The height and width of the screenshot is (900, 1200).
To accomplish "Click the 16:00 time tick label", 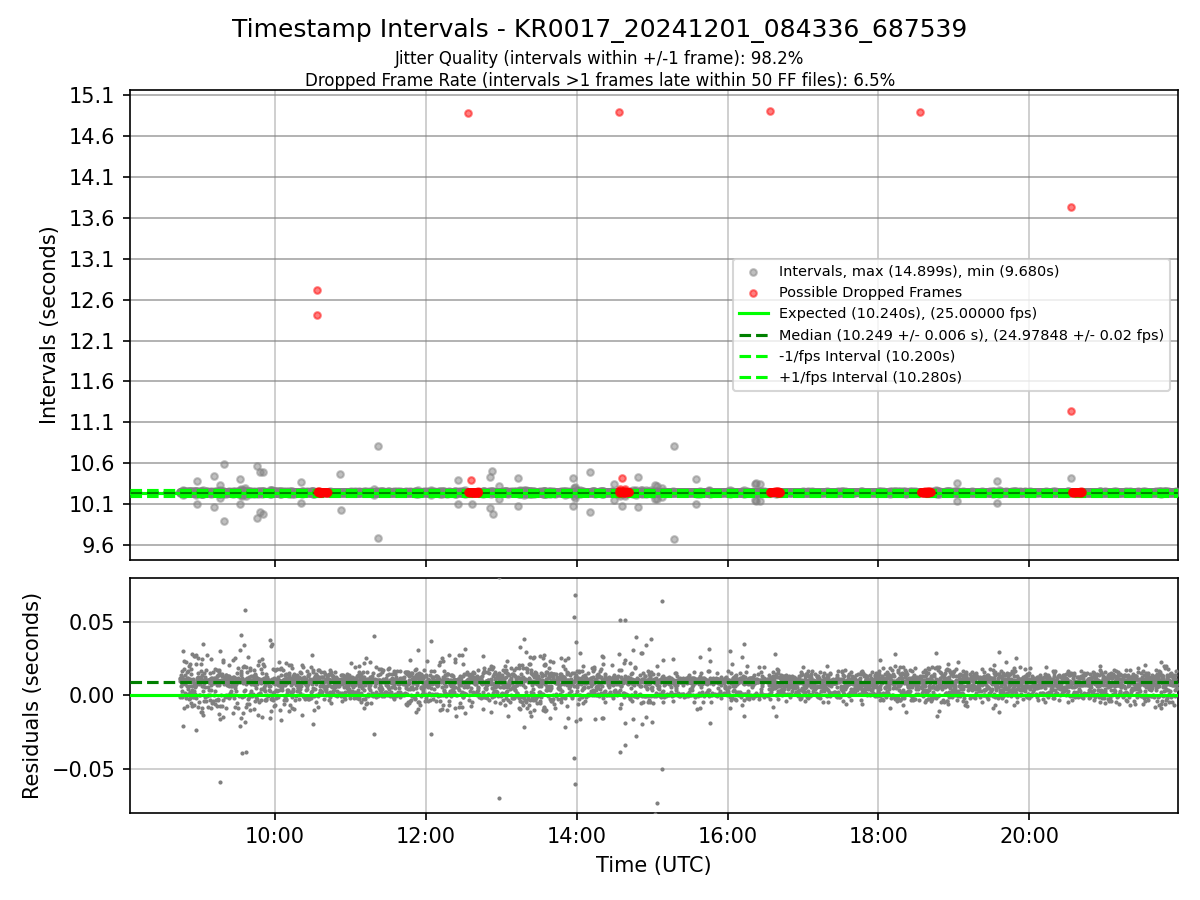I will click(x=728, y=835).
